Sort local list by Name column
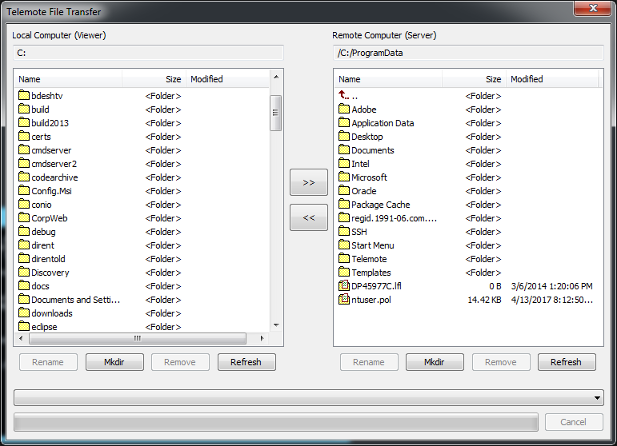 click(x=69, y=79)
